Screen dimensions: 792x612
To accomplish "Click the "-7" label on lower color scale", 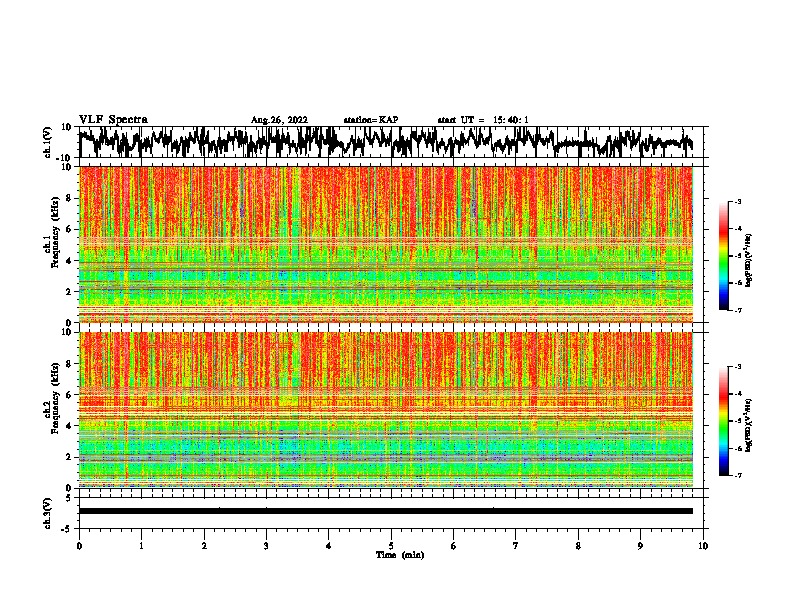I will pos(738,475).
